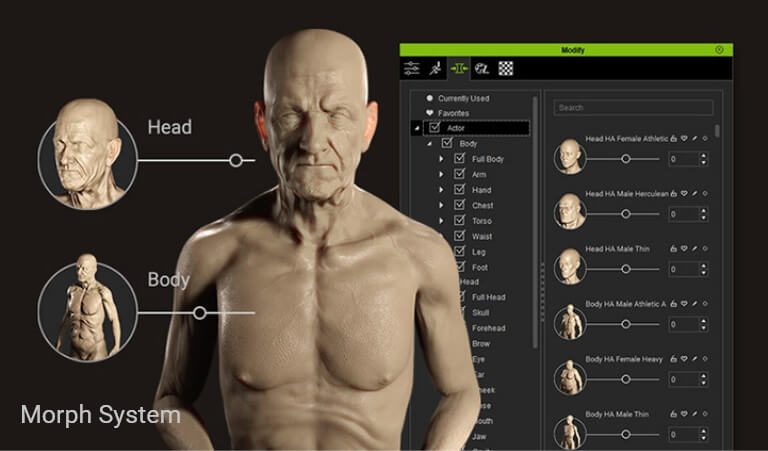Open the Favorites category

(x=453, y=114)
